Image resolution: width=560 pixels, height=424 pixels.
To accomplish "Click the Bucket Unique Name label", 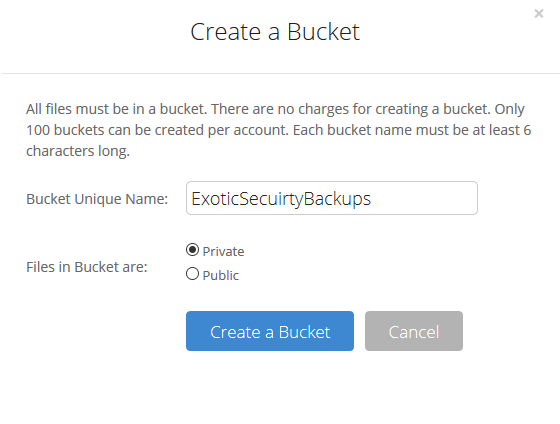I will tap(97, 199).
